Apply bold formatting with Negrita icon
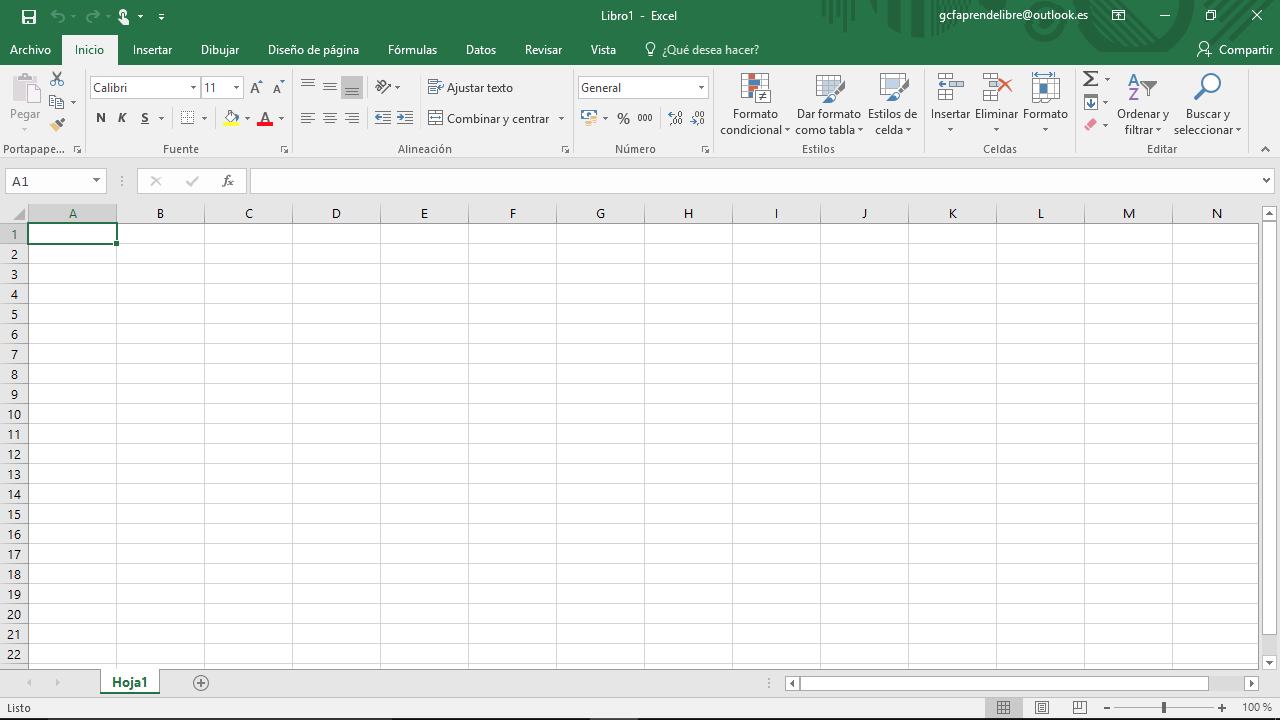1280x720 pixels. point(100,118)
